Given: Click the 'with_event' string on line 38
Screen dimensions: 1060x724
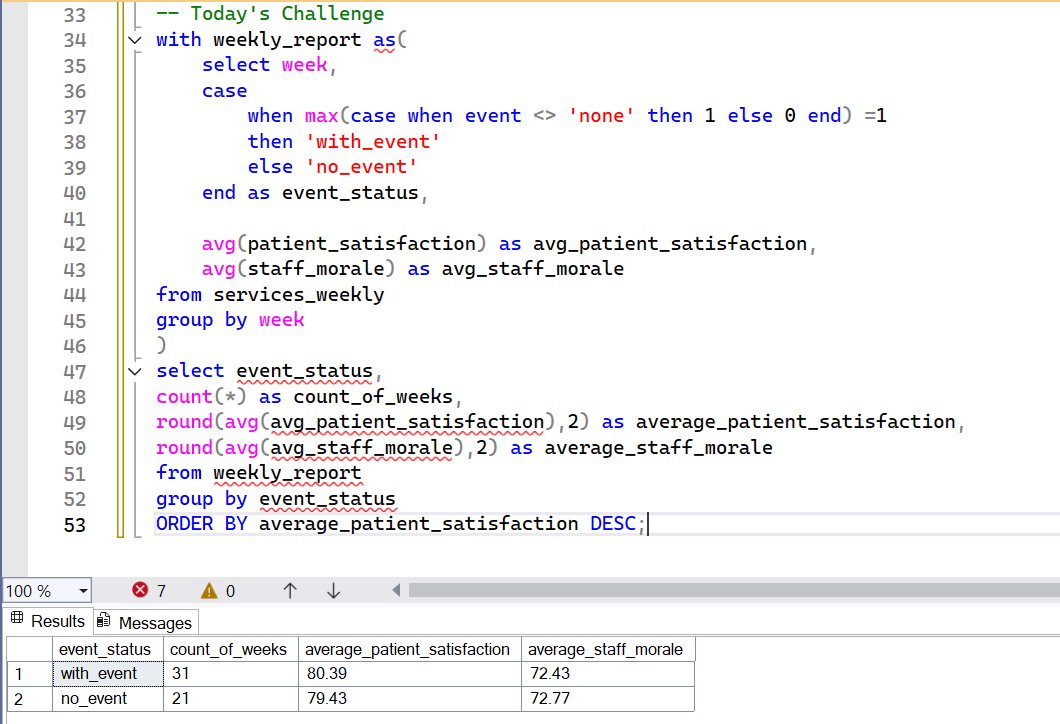Looking at the screenshot, I should pyautogui.click(x=373, y=142).
